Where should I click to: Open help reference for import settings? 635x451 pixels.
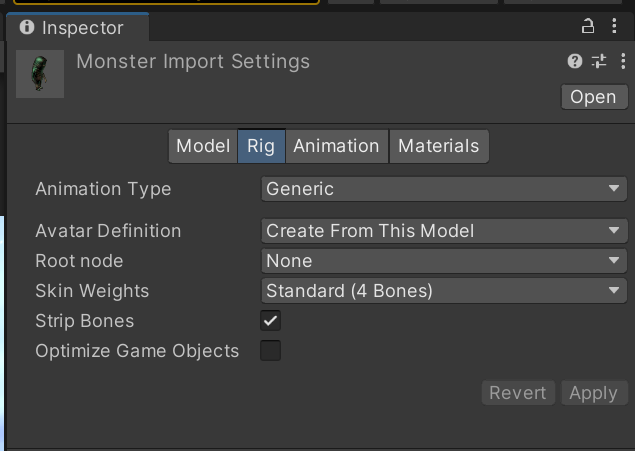(x=575, y=61)
